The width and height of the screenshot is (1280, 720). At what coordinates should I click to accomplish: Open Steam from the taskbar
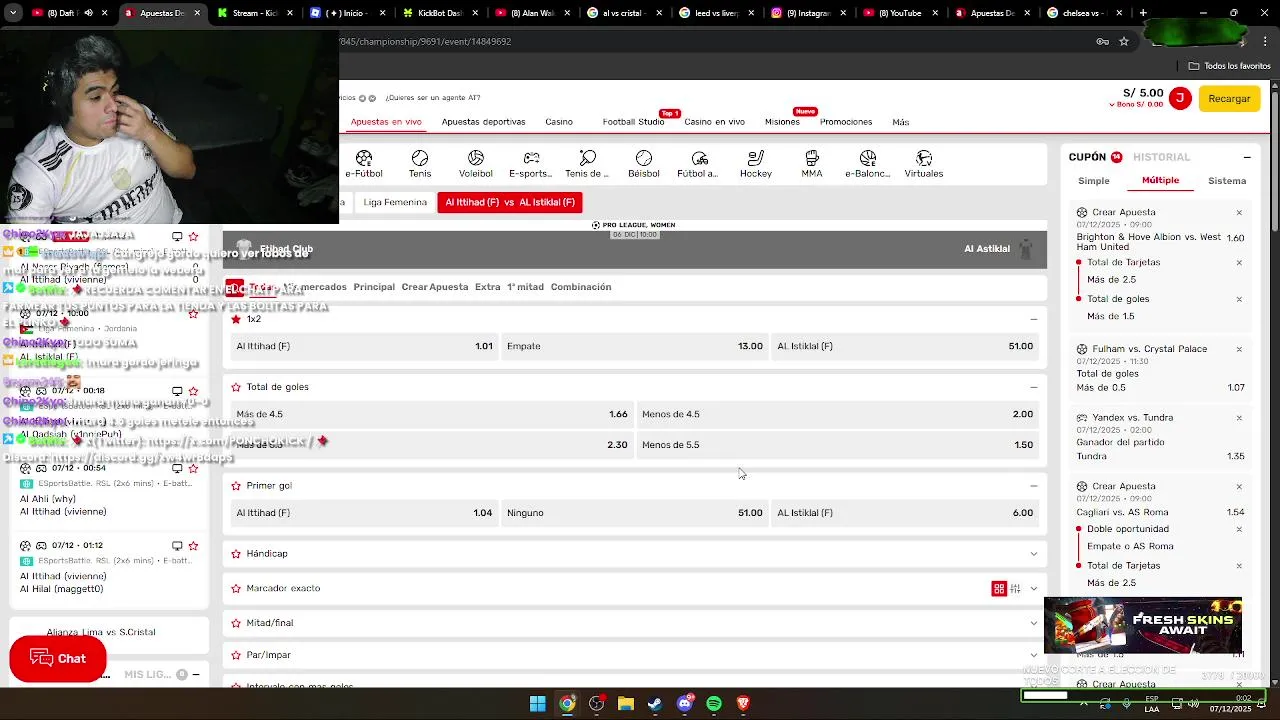(655, 703)
